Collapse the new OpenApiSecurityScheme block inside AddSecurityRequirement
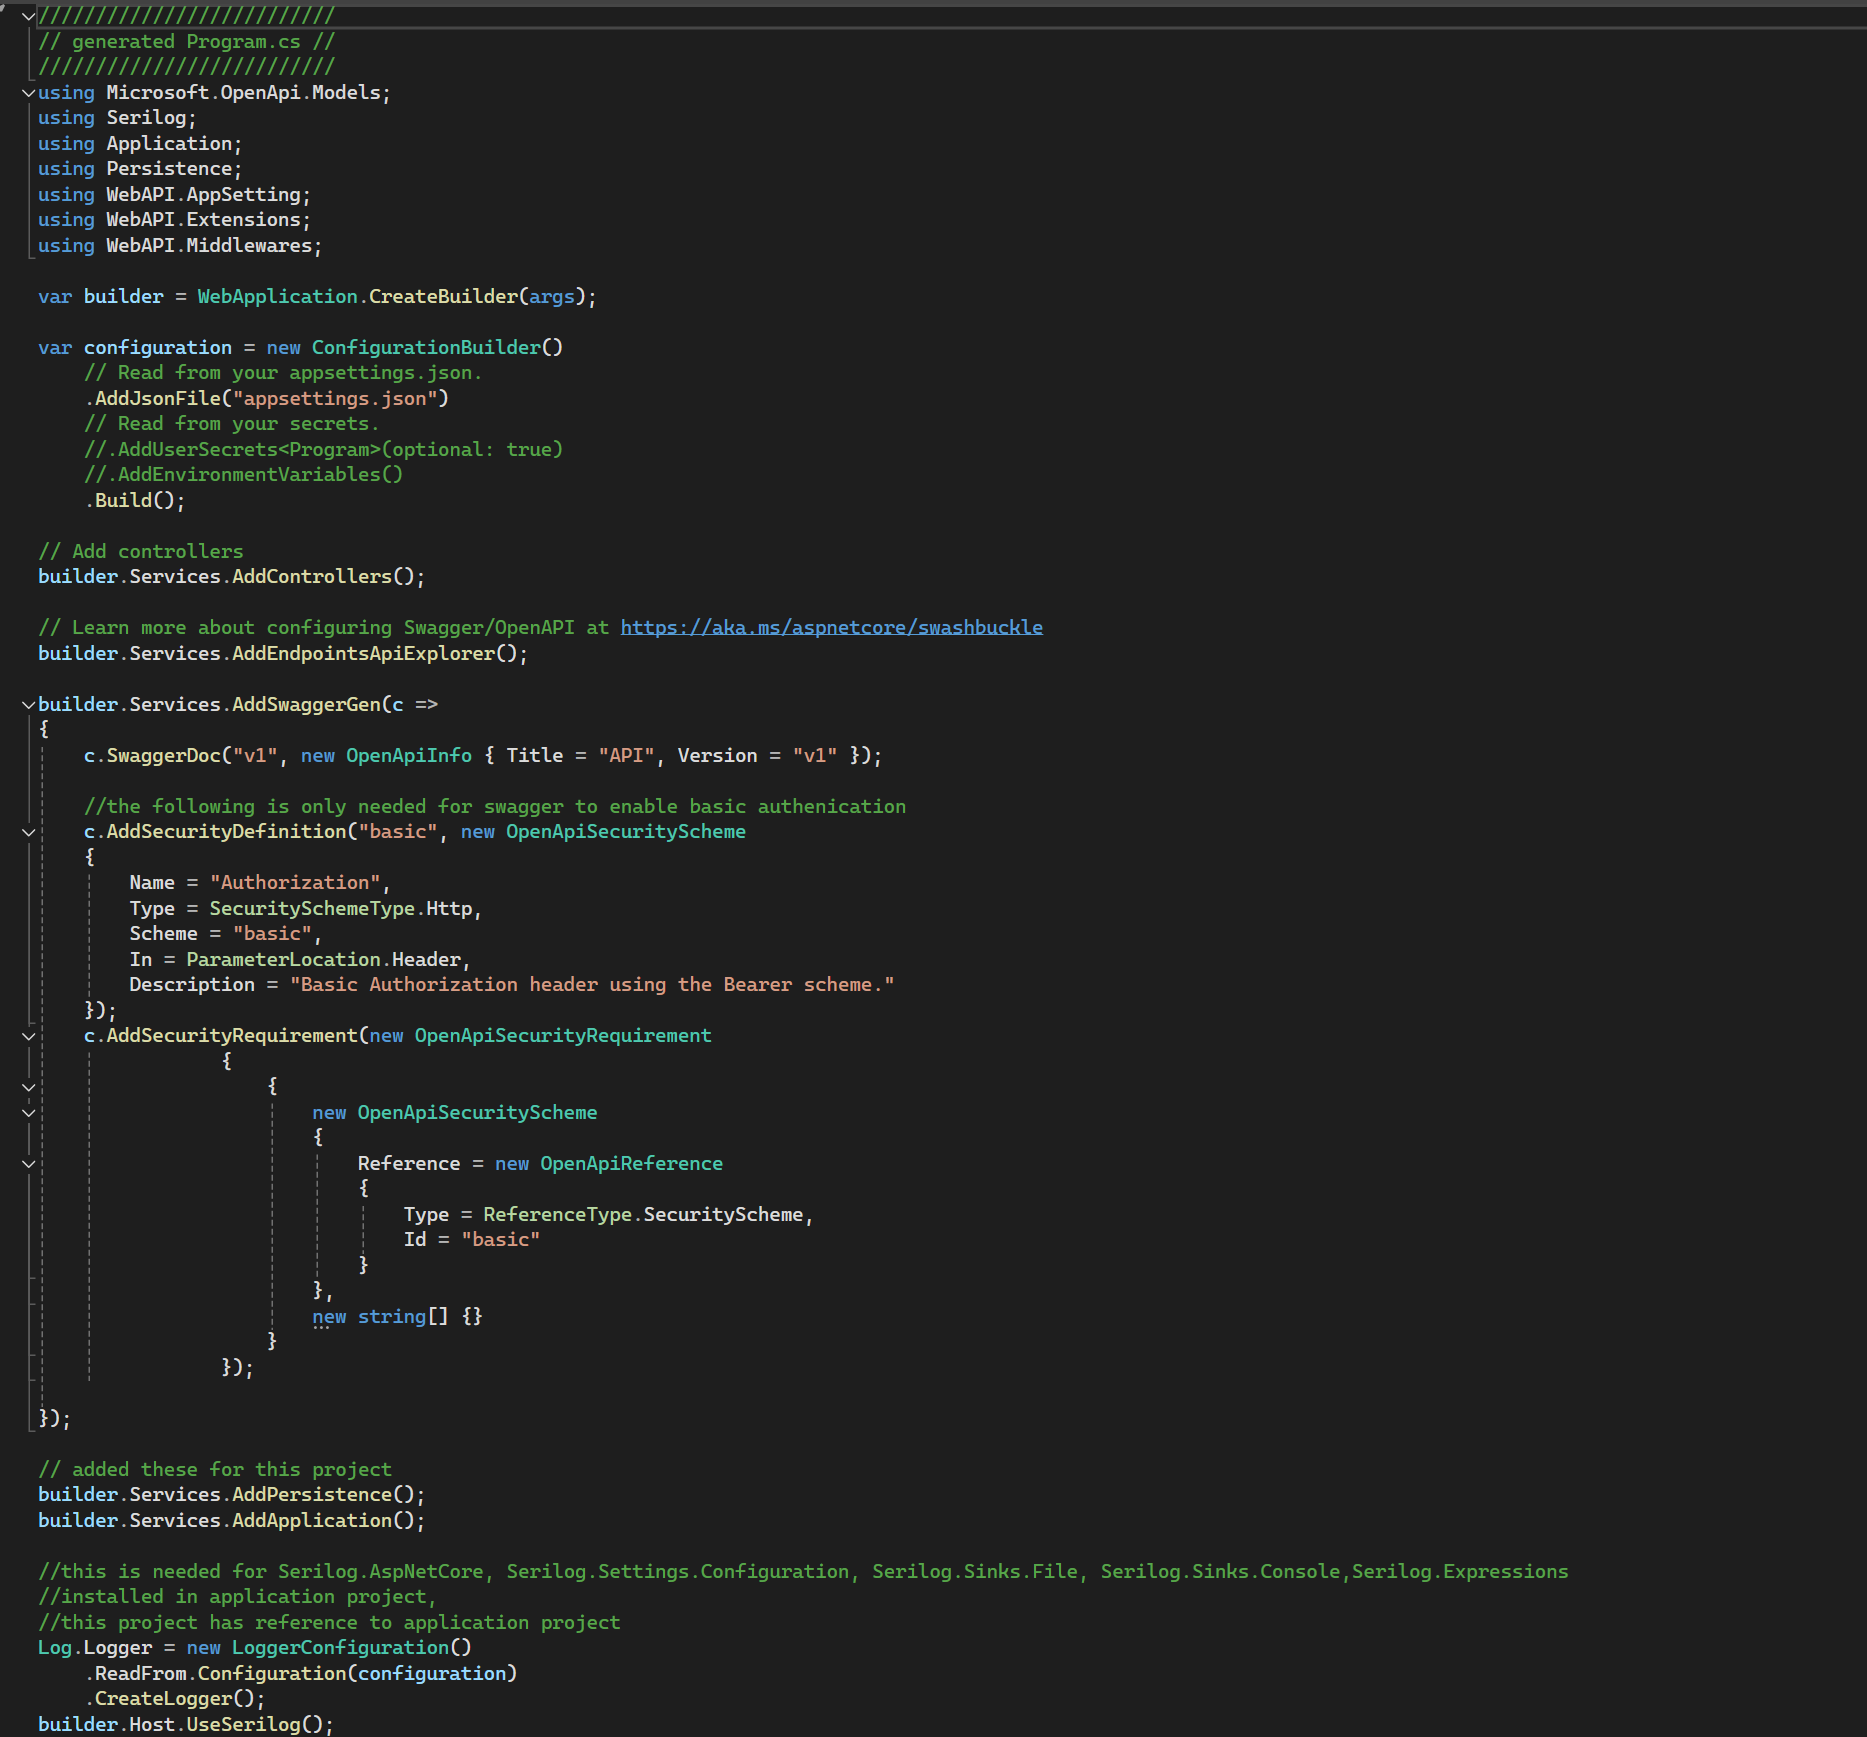Viewport: 1867px width, 1737px height. pos(29,1112)
